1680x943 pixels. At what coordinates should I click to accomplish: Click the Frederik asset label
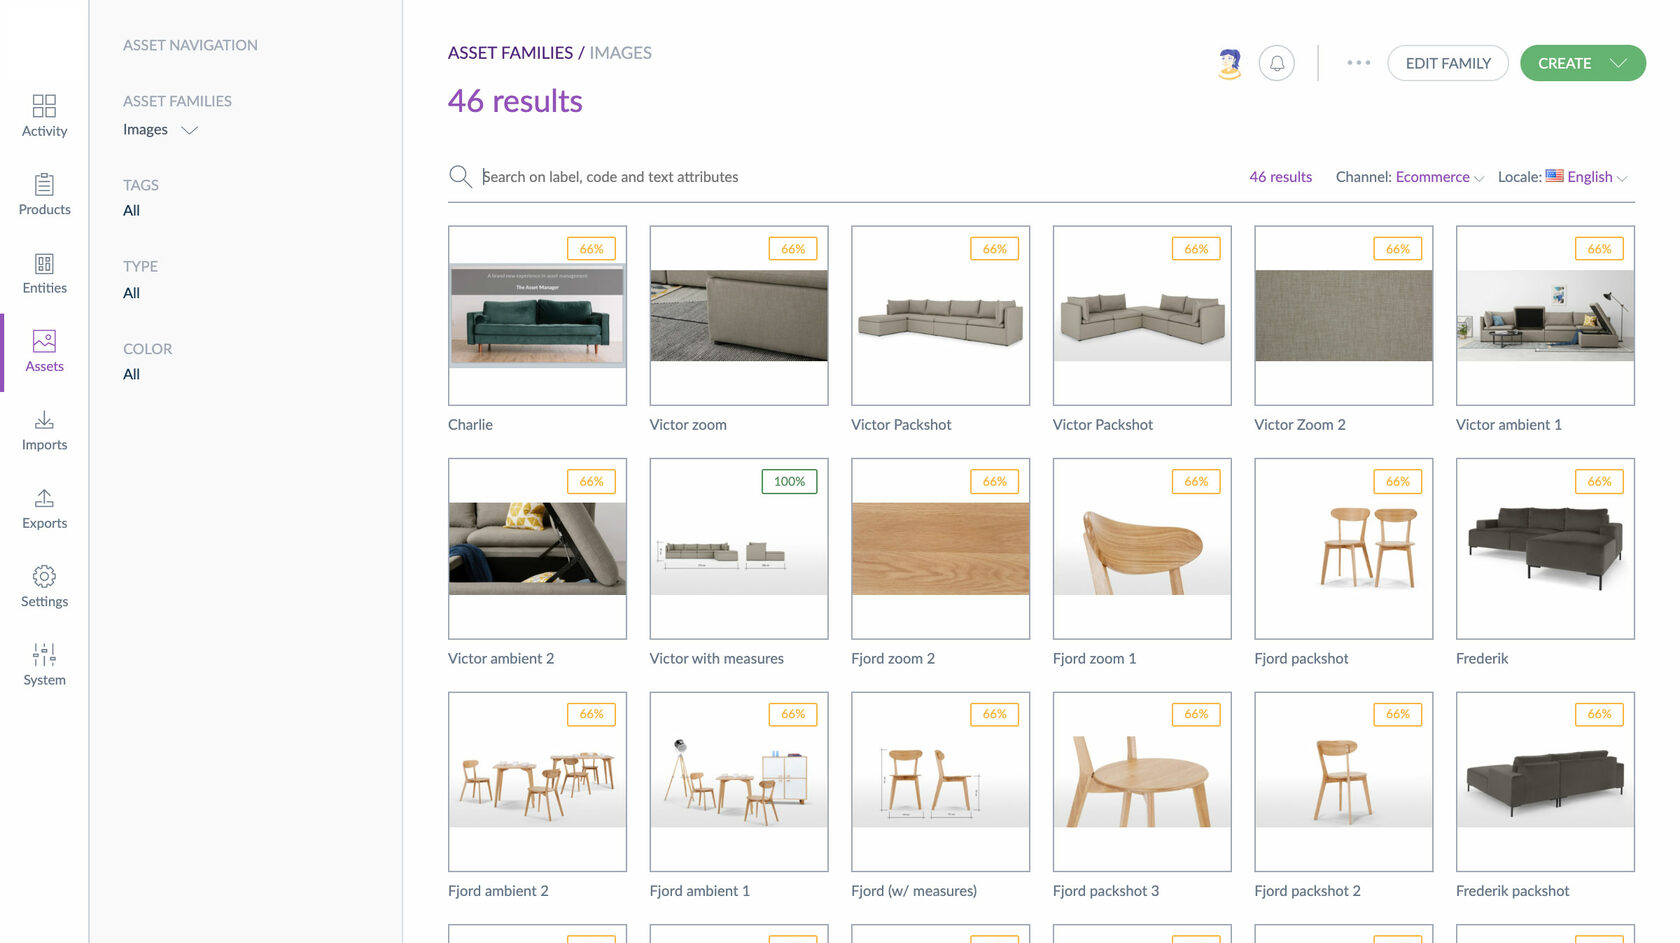click(1482, 659)
